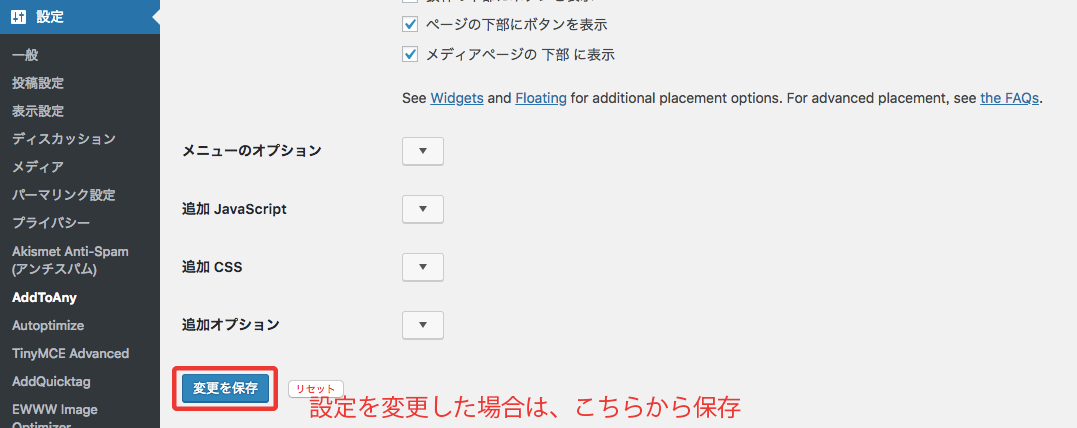
Task: Open the Widgets link
Action: click(x=457, y=98)
